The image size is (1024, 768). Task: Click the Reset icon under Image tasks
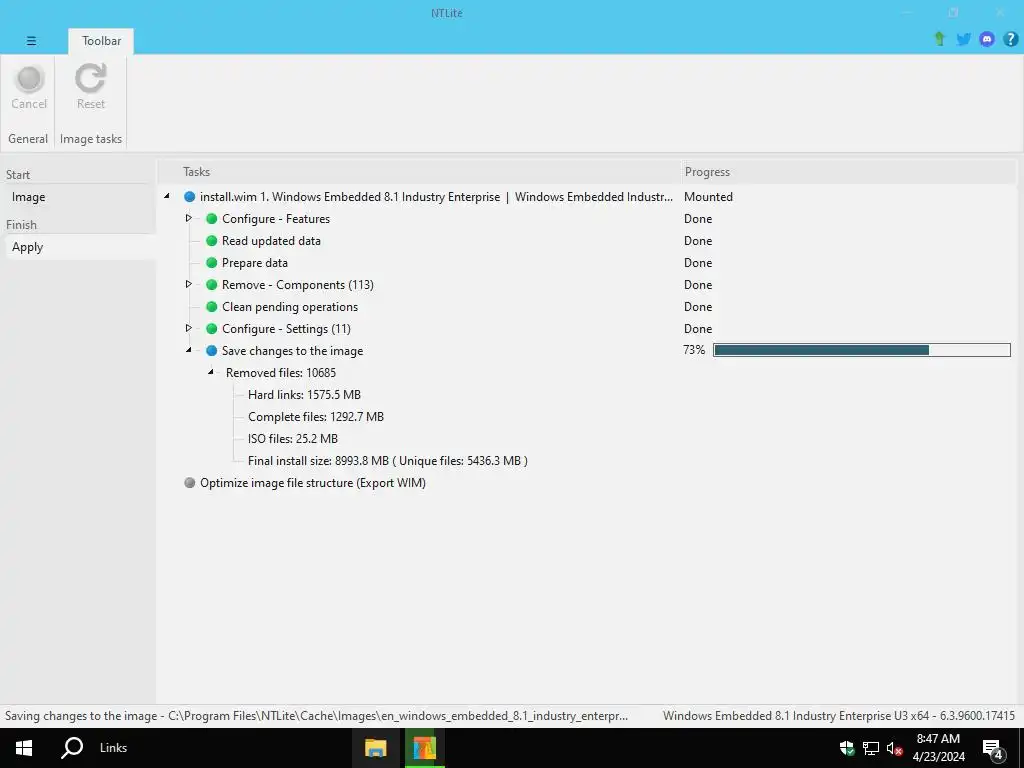pos(90,78)
